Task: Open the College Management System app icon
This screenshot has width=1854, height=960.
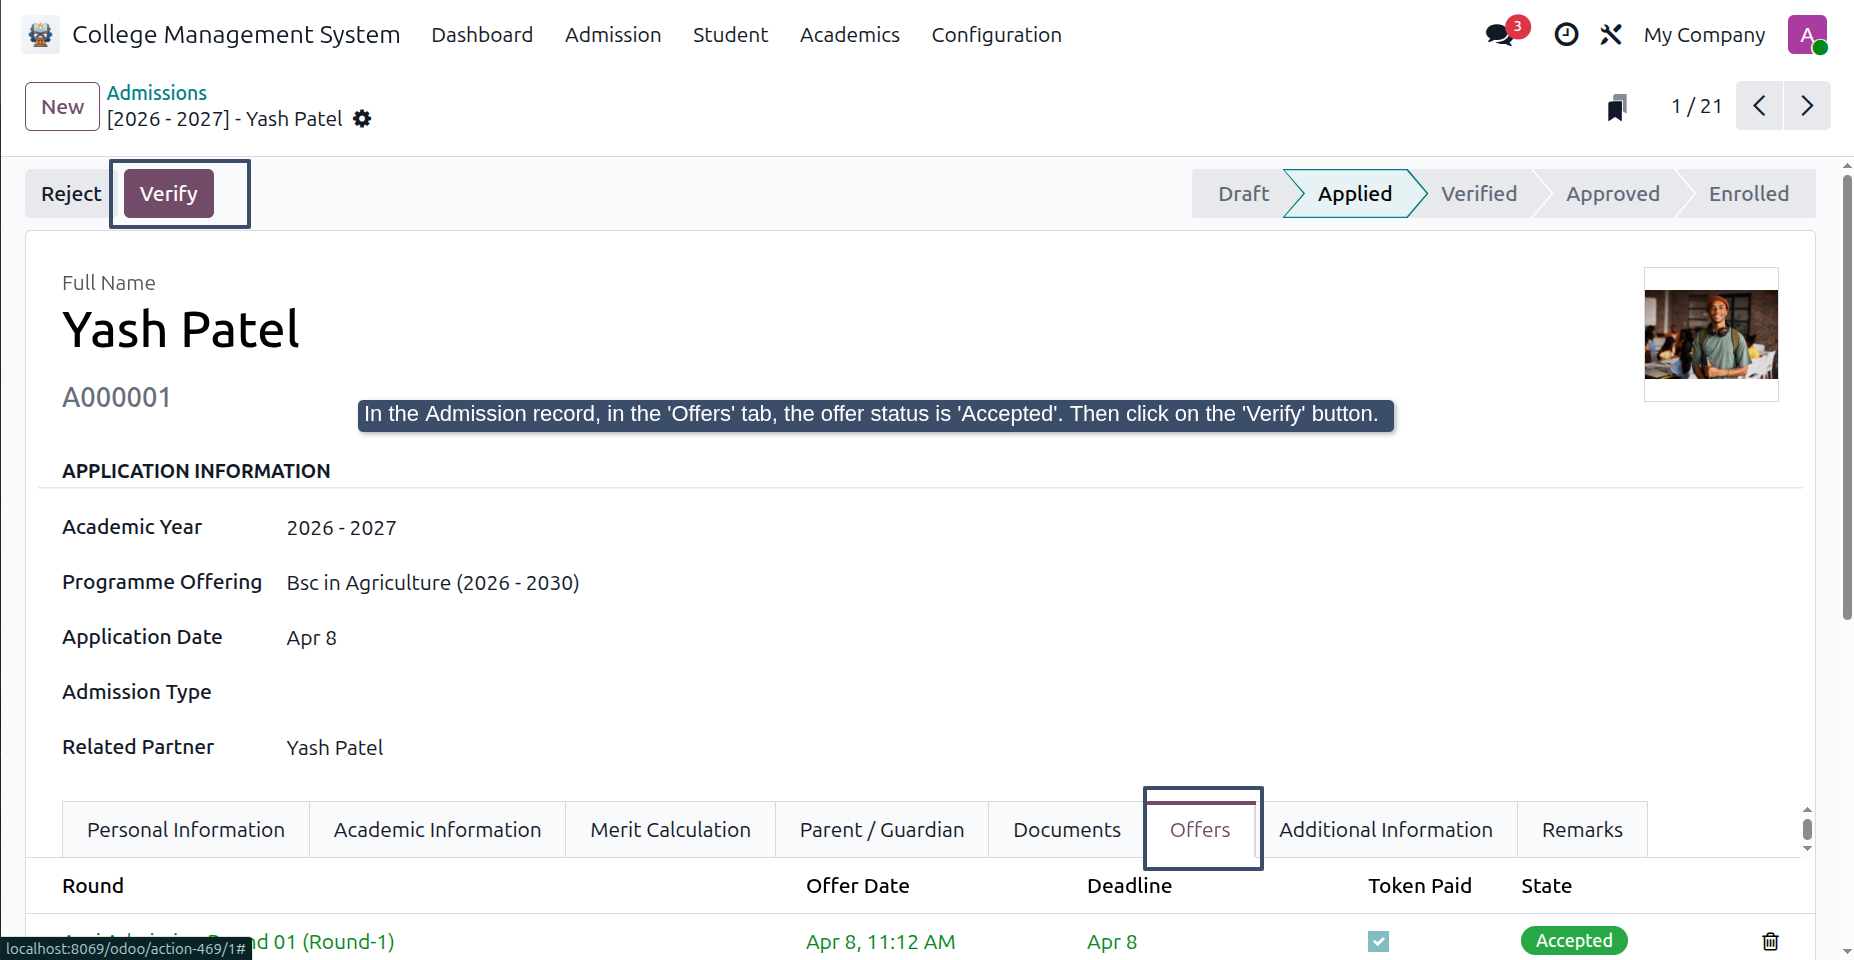Action: pyautogui.click(x=40, y=35)
